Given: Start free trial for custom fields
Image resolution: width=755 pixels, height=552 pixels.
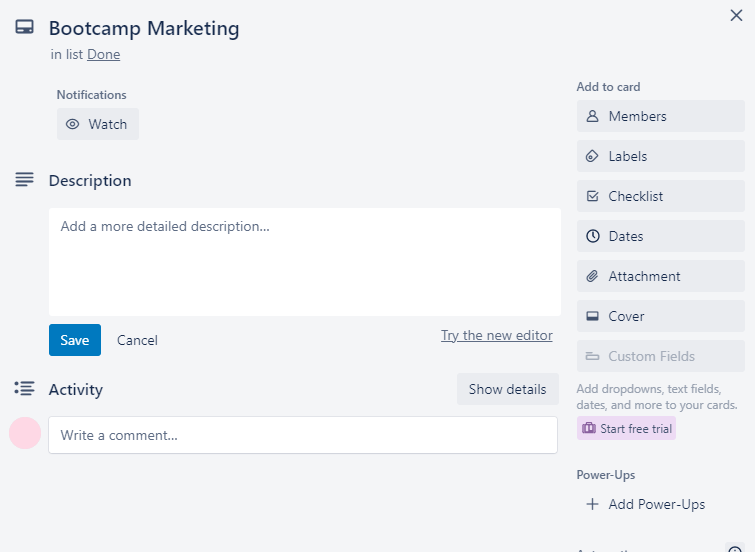Looking at the screenshot, I should [x=626, y=428].
